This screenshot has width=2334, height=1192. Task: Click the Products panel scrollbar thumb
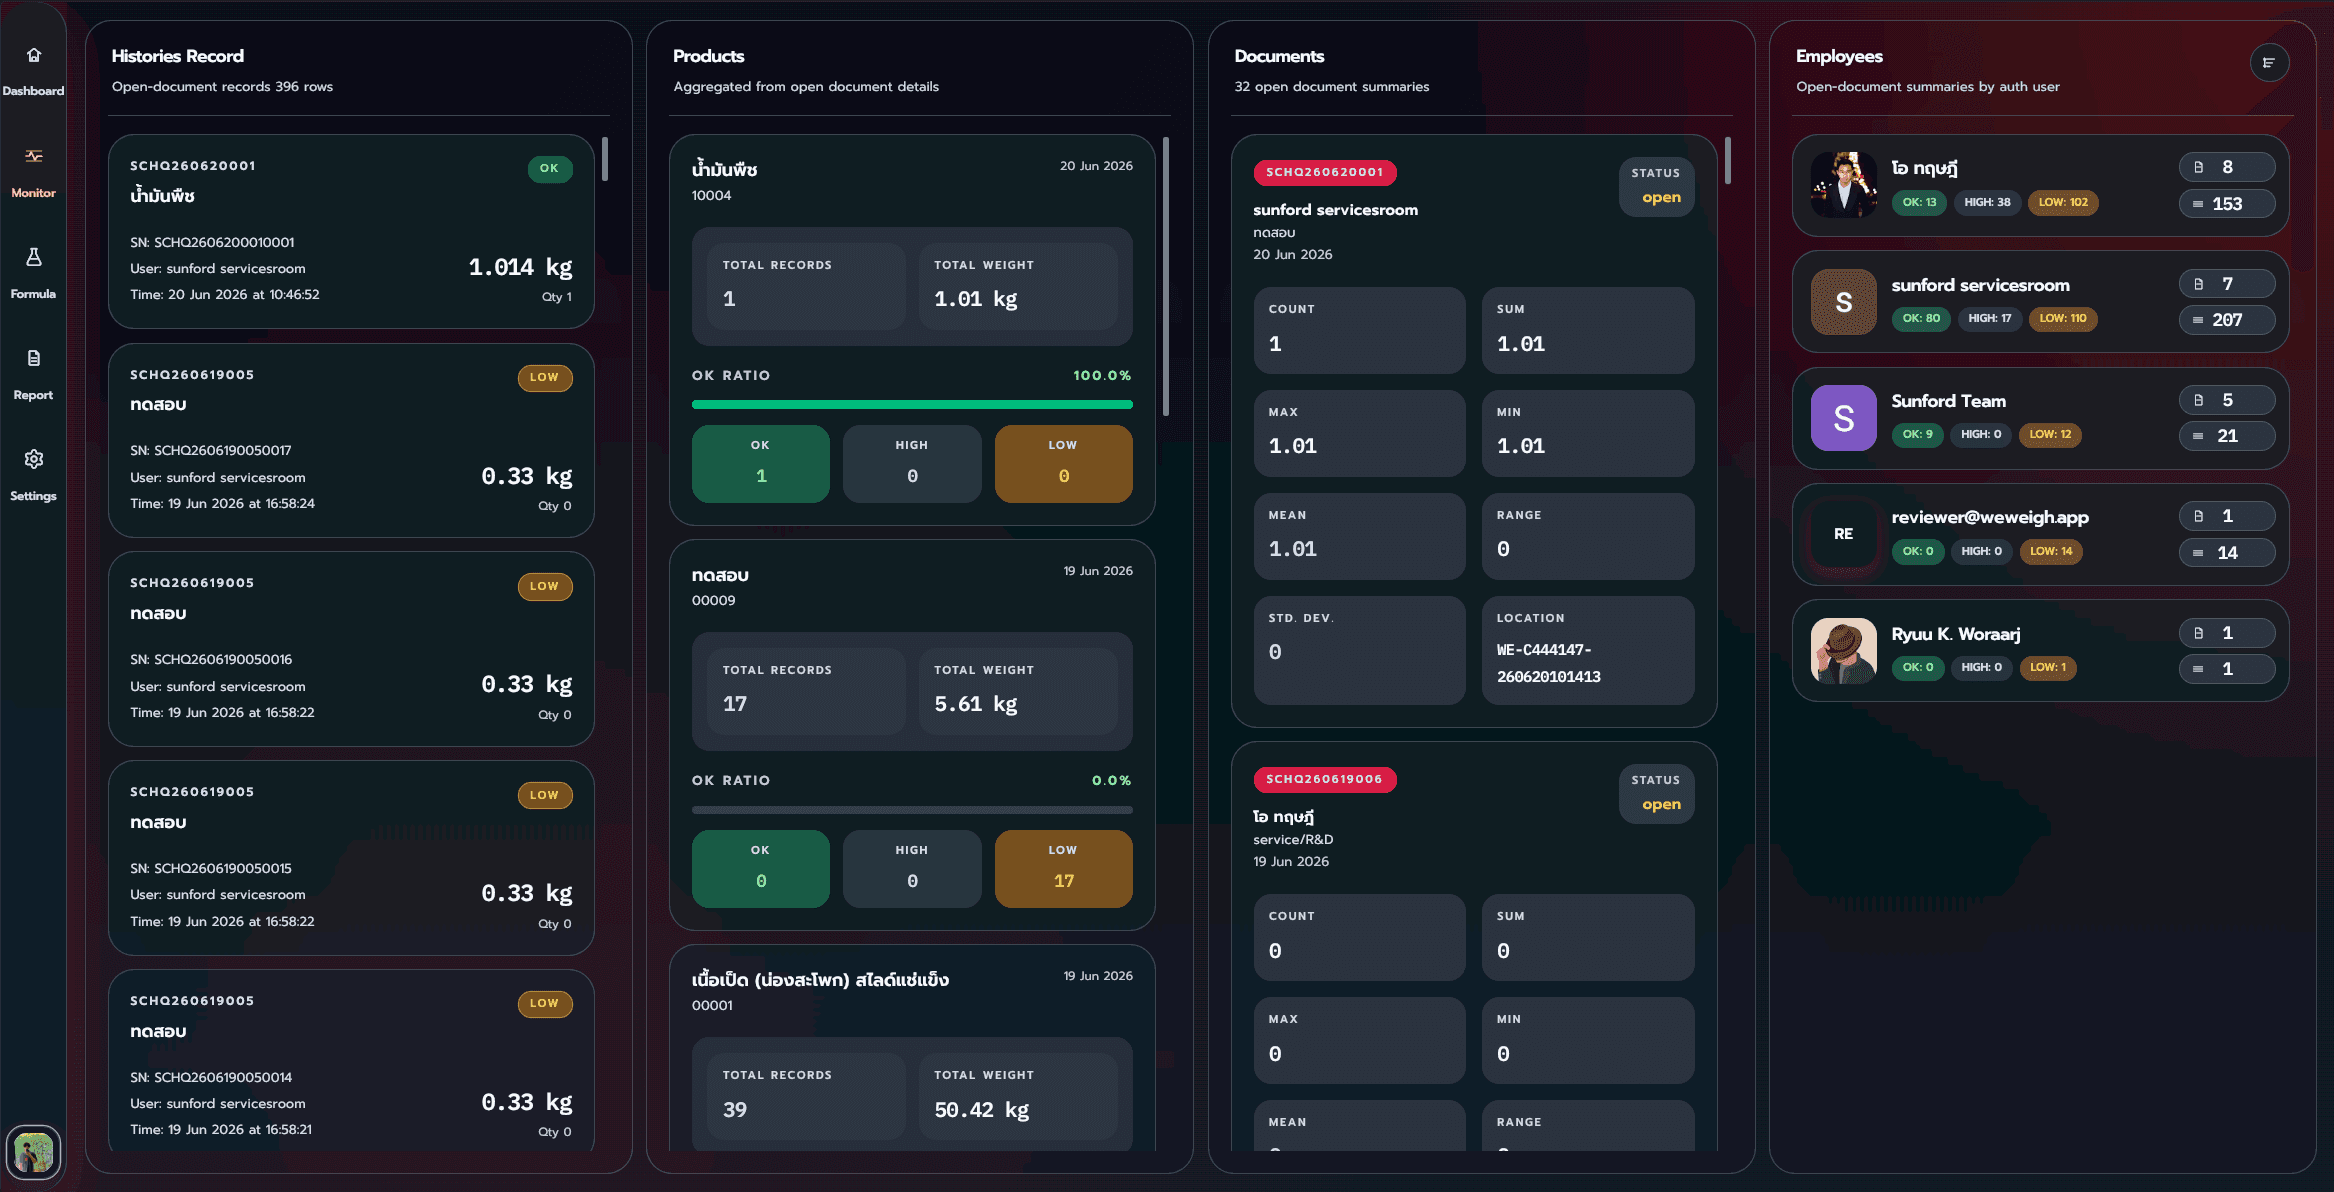tap(1166, 275)
